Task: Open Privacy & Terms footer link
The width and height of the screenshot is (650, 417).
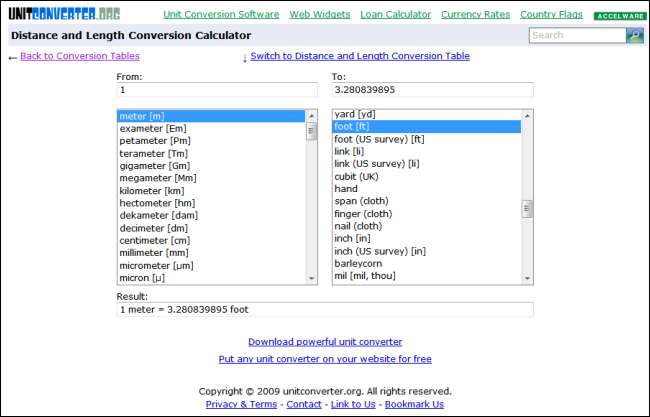Action: pos(241,404)
